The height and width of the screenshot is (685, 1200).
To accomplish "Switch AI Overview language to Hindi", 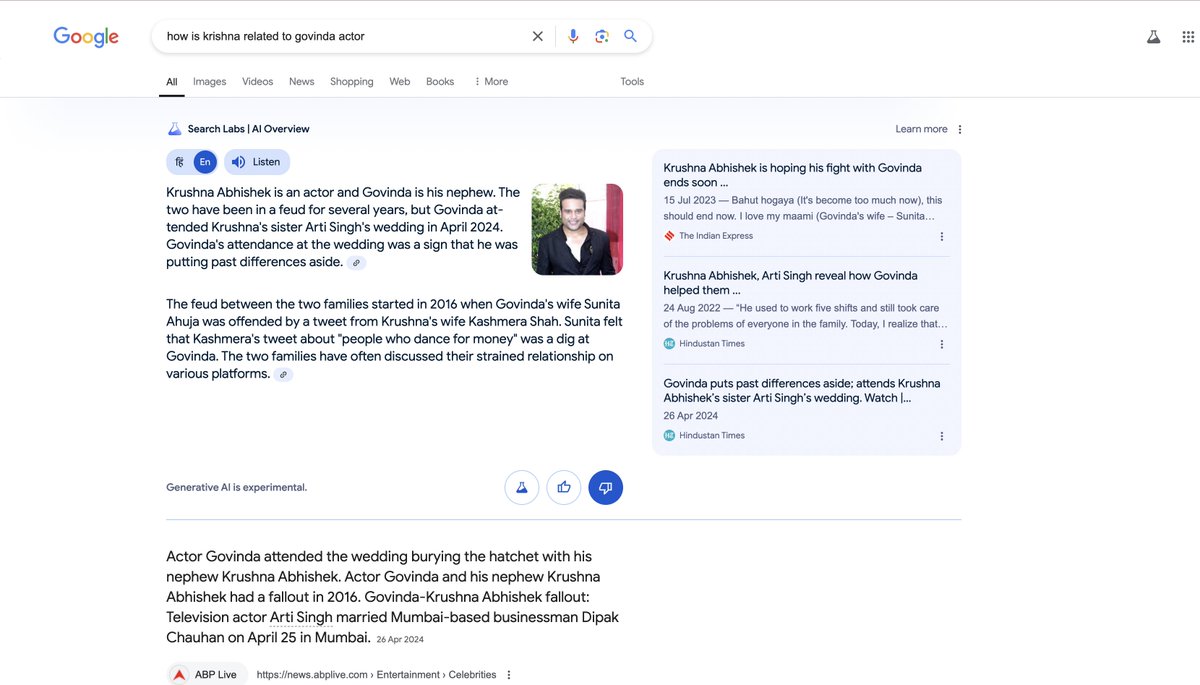I will (179, 162).
